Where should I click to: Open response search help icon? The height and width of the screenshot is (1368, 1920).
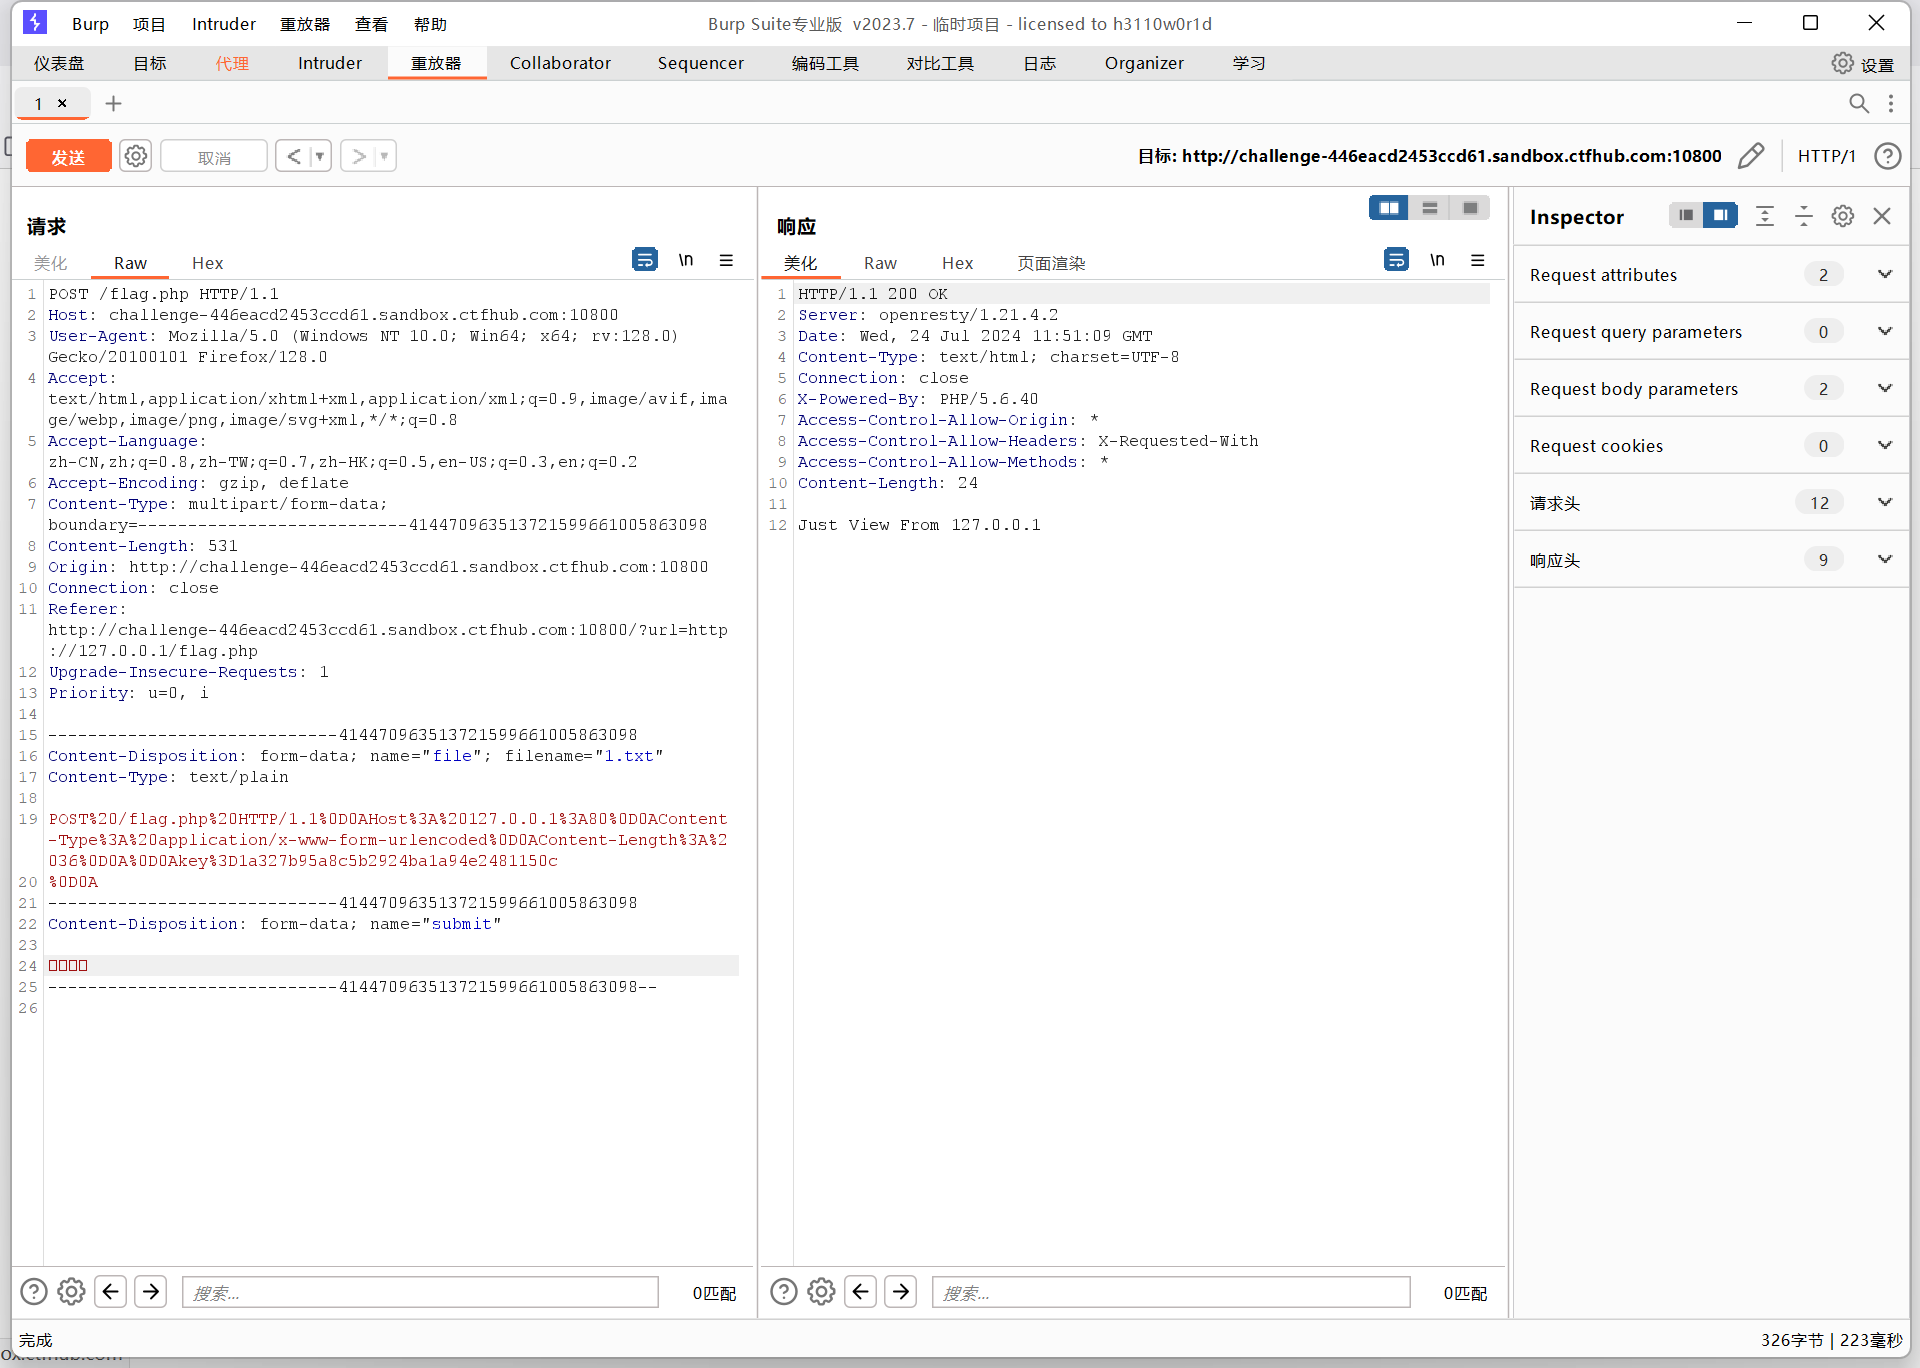coord(784,1292)
